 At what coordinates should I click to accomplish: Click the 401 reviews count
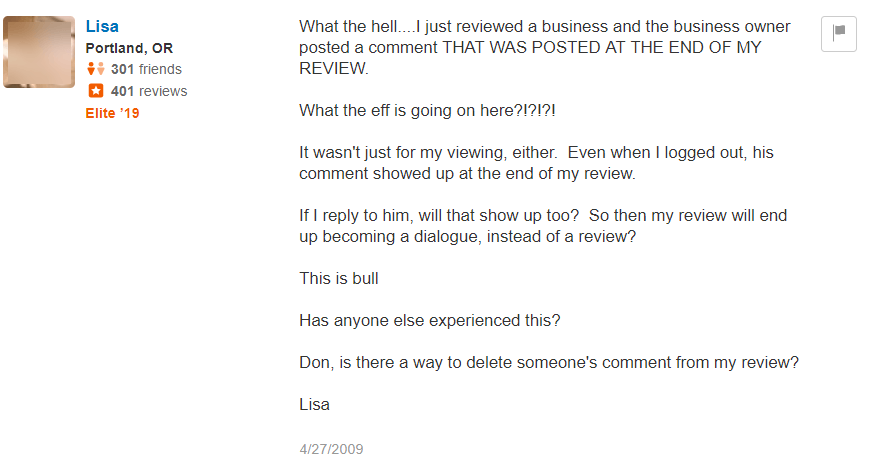point(149,91)
